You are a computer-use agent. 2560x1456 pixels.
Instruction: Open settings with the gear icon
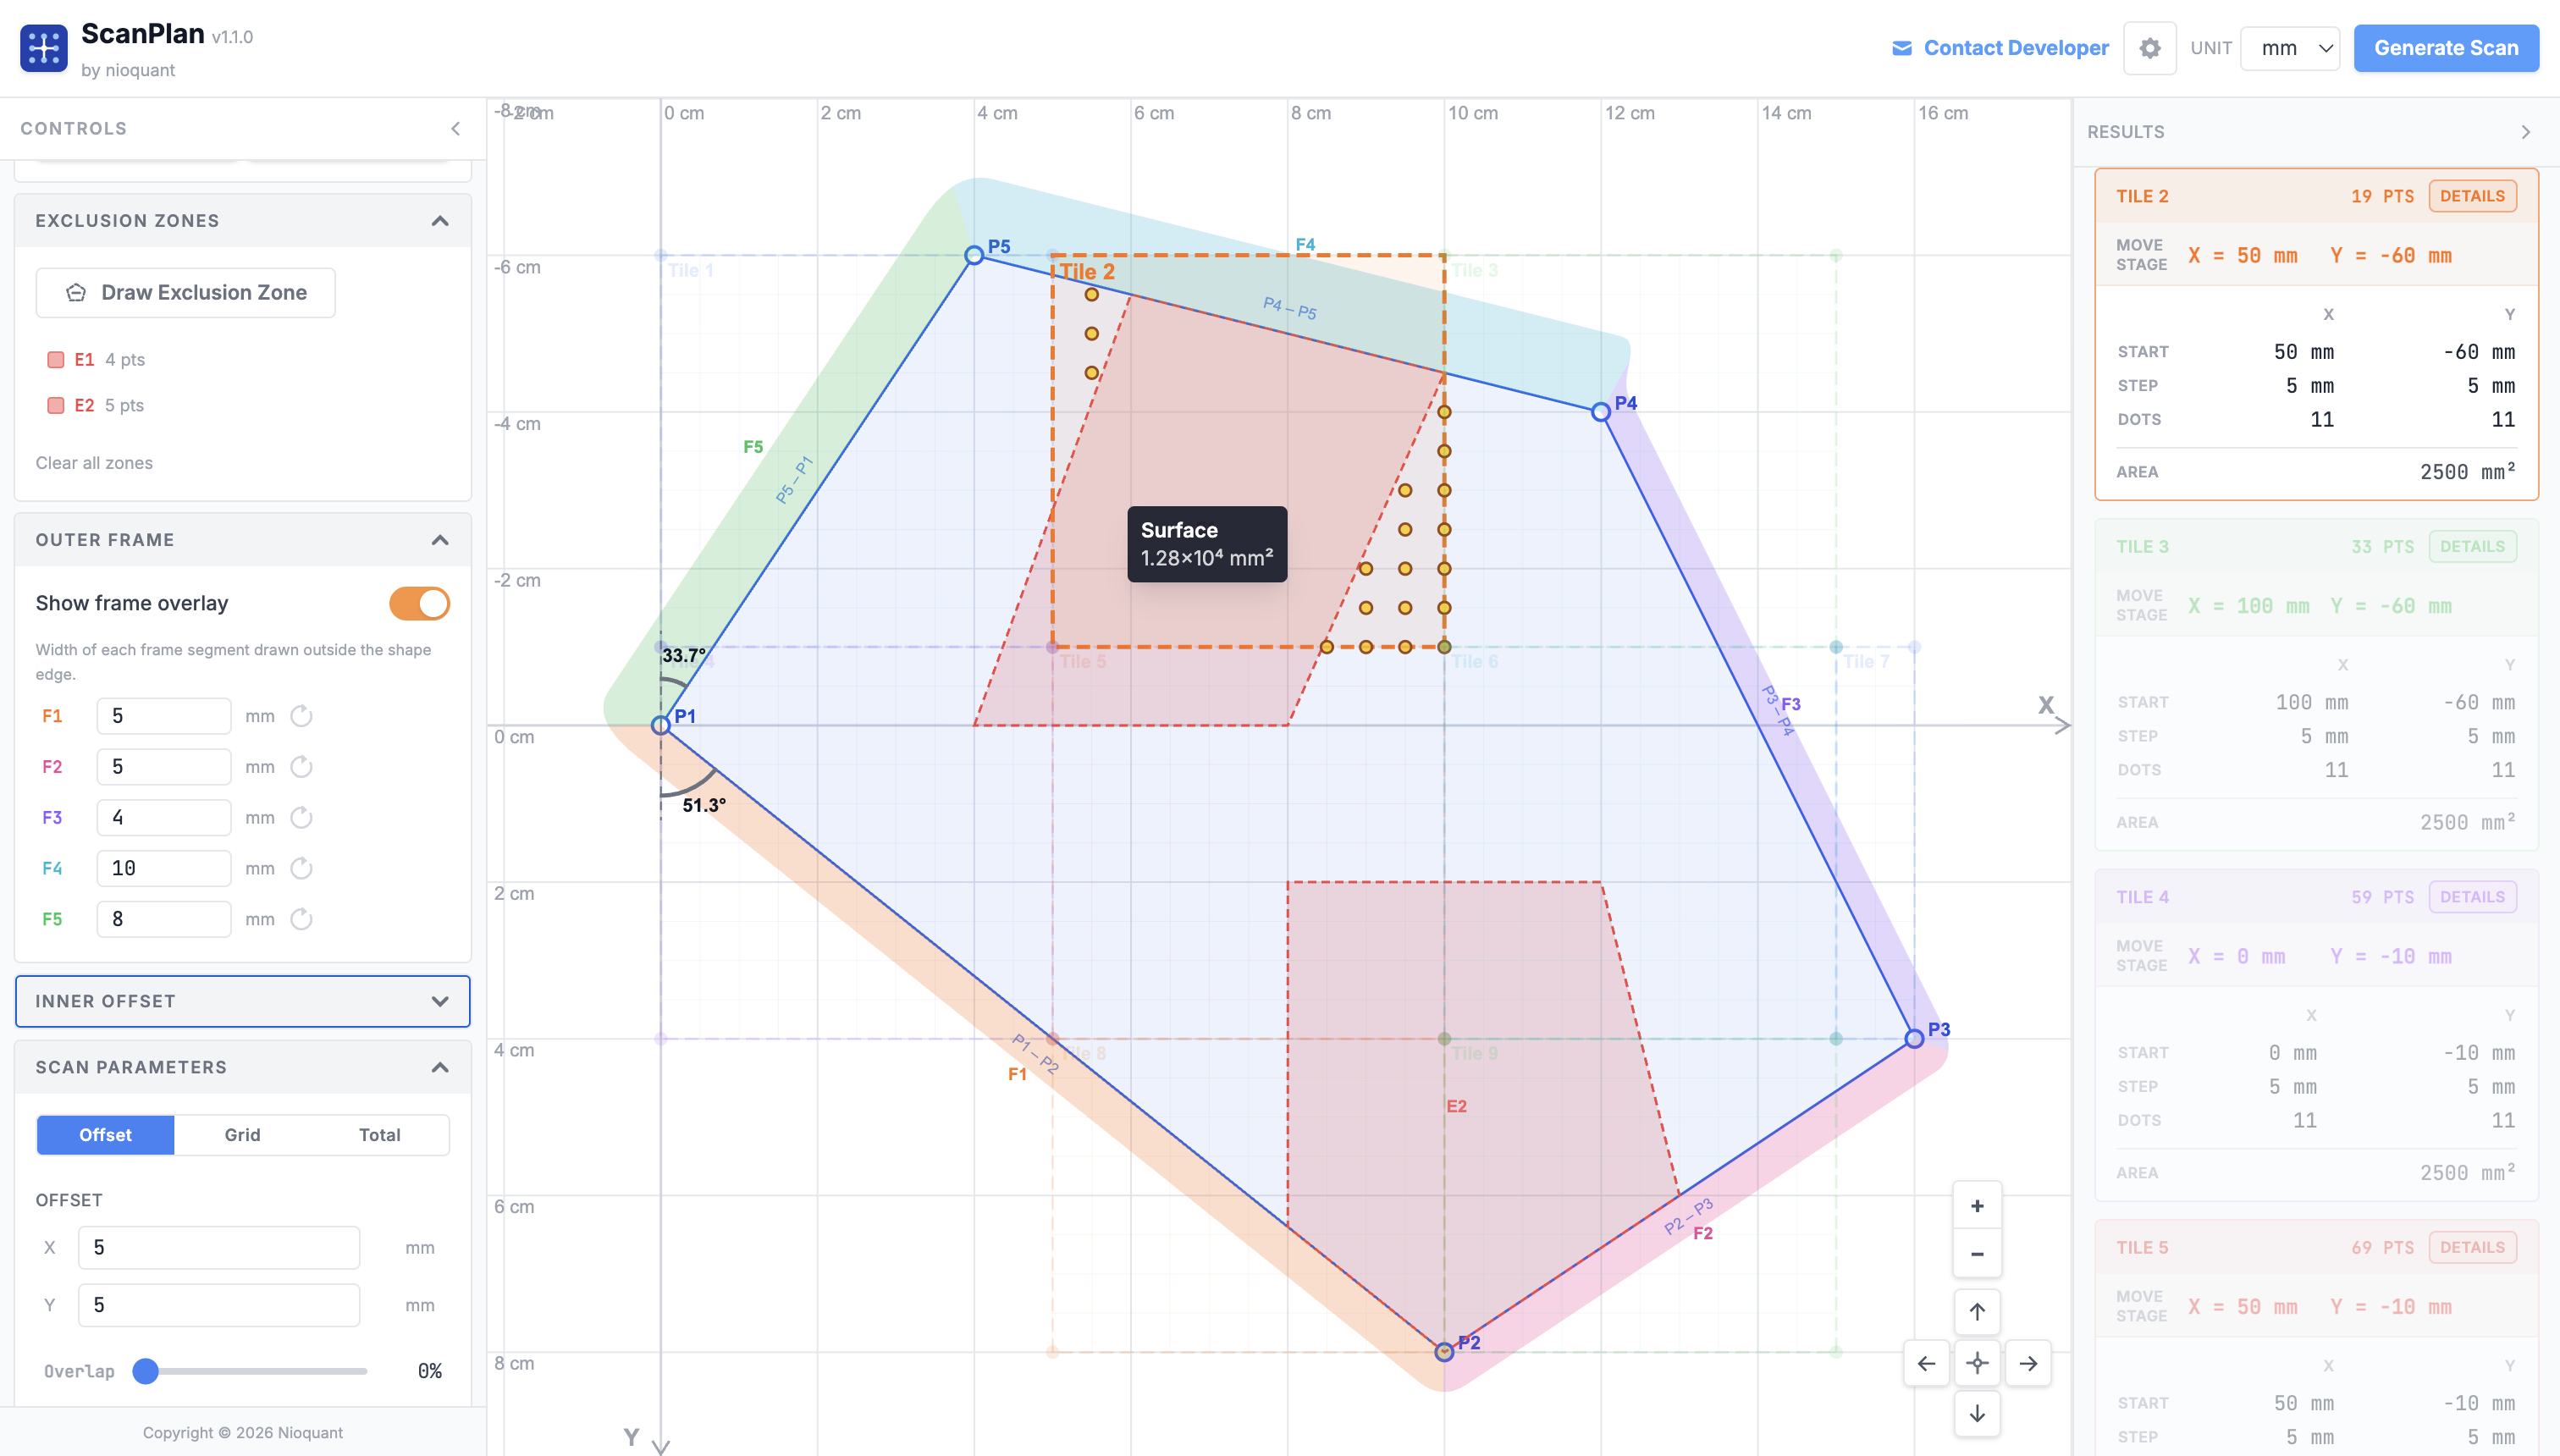[2149, 48]
